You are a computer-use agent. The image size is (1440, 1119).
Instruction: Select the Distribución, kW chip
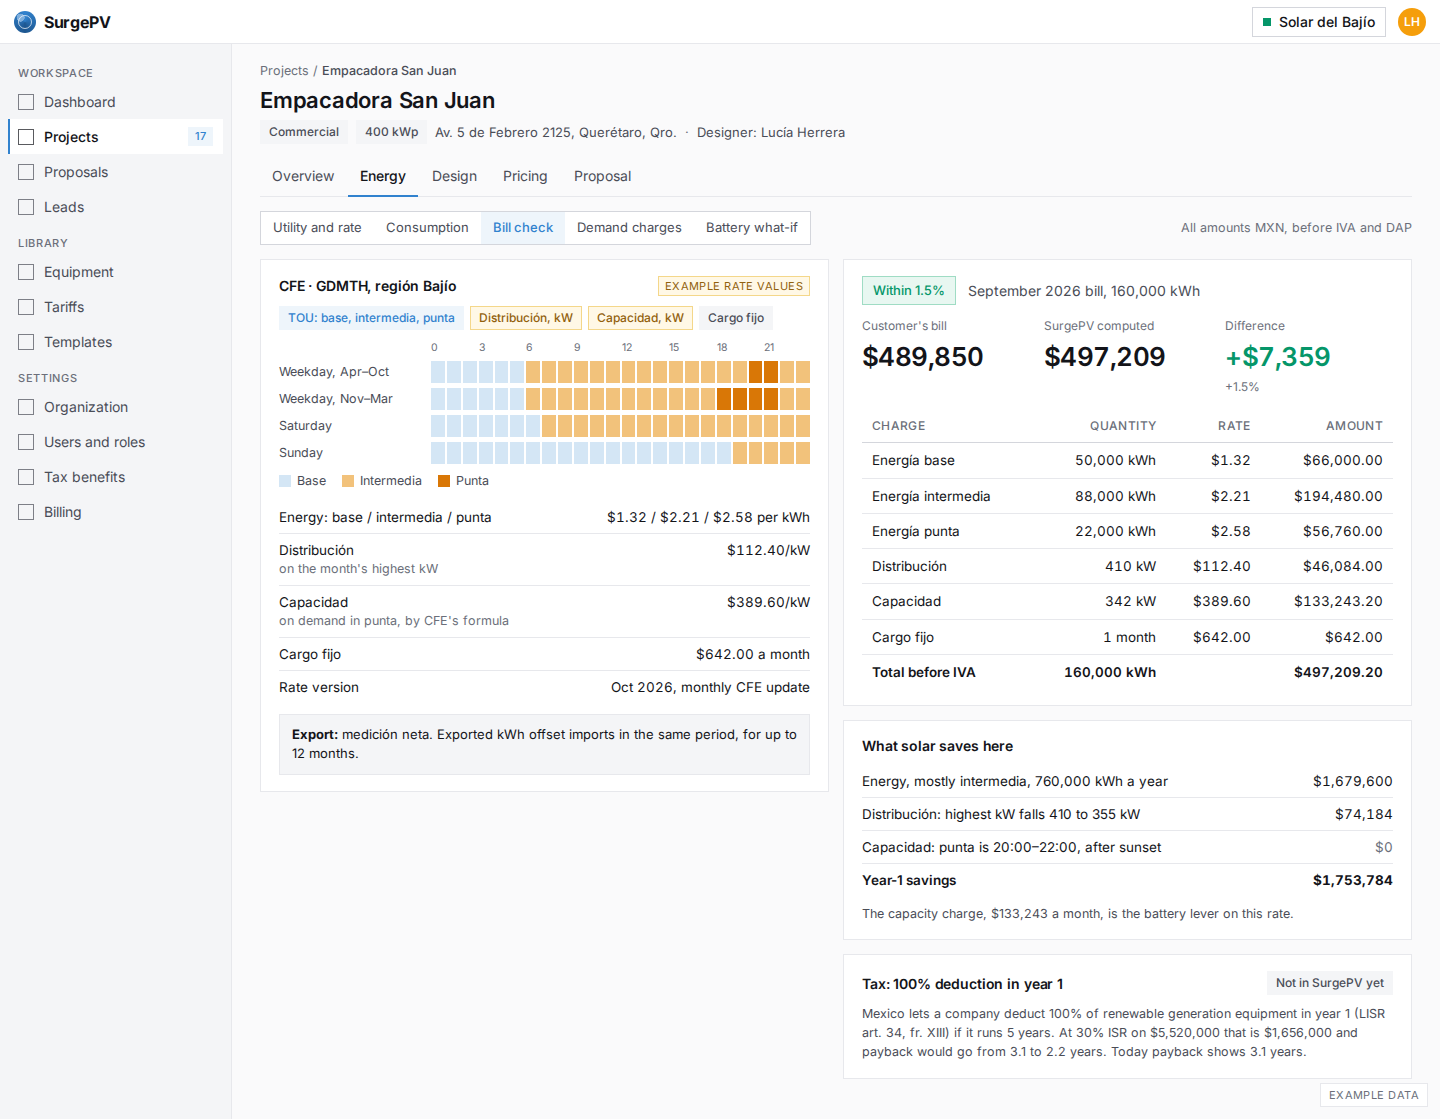click(526, 318)
